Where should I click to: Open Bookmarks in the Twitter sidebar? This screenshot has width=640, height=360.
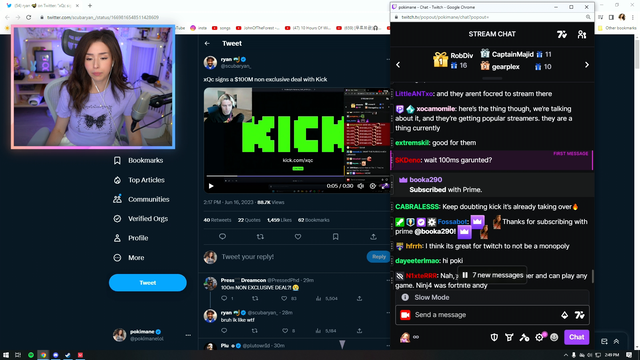(138, 160)
